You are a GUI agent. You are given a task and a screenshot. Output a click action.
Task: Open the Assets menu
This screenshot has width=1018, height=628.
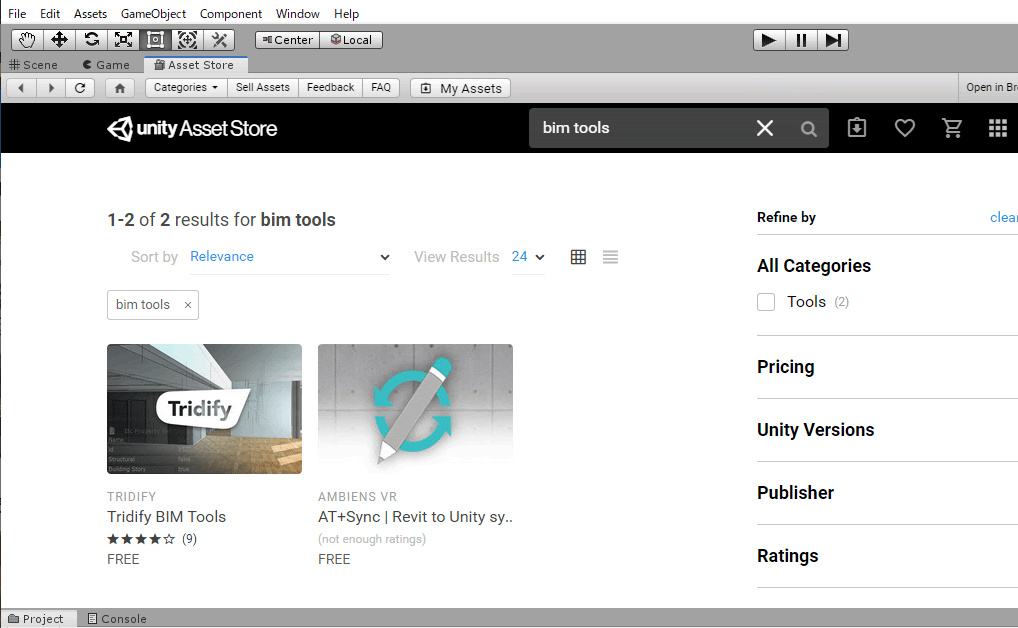point(90,14)
